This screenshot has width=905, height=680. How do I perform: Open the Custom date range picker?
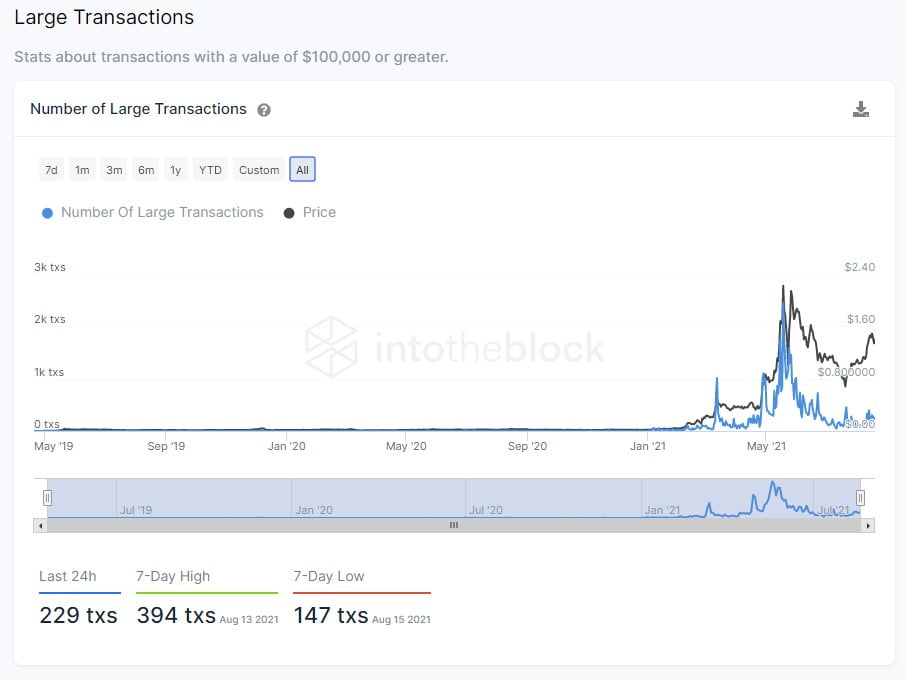click(x=259, y=170)
